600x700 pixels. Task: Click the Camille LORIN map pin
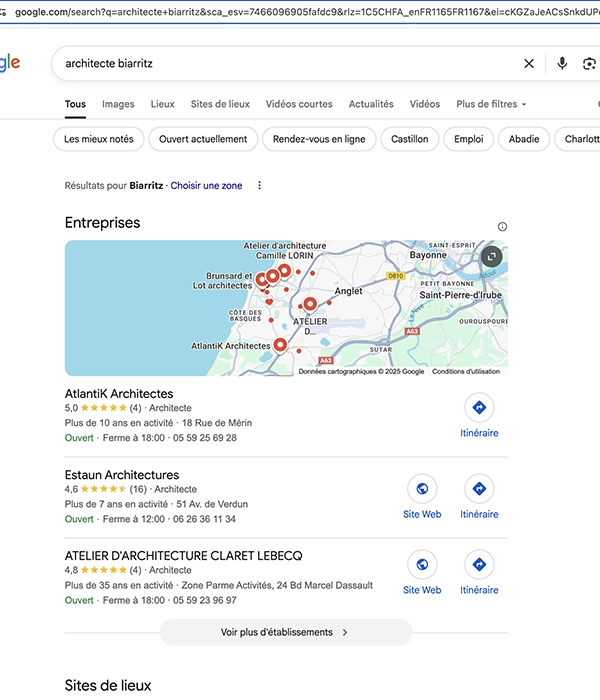coord(284,271)
